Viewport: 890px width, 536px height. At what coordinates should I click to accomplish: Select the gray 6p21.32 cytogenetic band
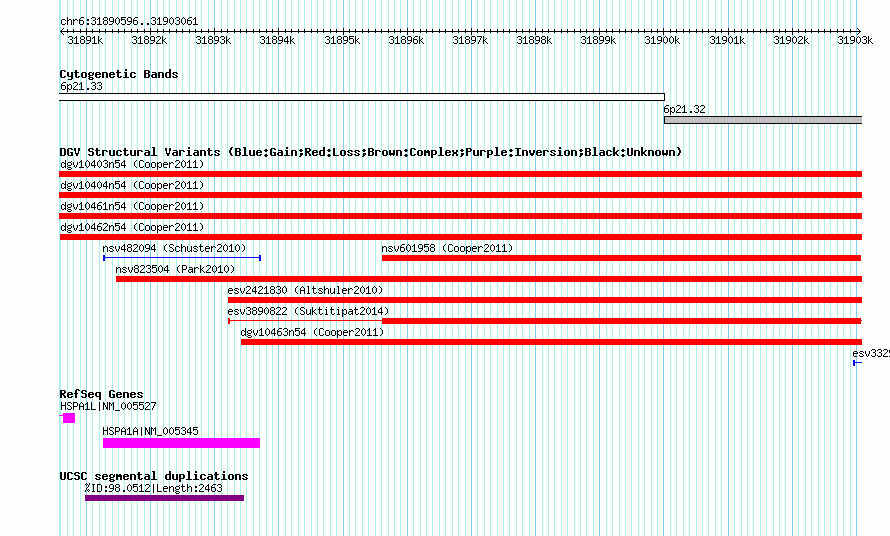tap(763, 120)
